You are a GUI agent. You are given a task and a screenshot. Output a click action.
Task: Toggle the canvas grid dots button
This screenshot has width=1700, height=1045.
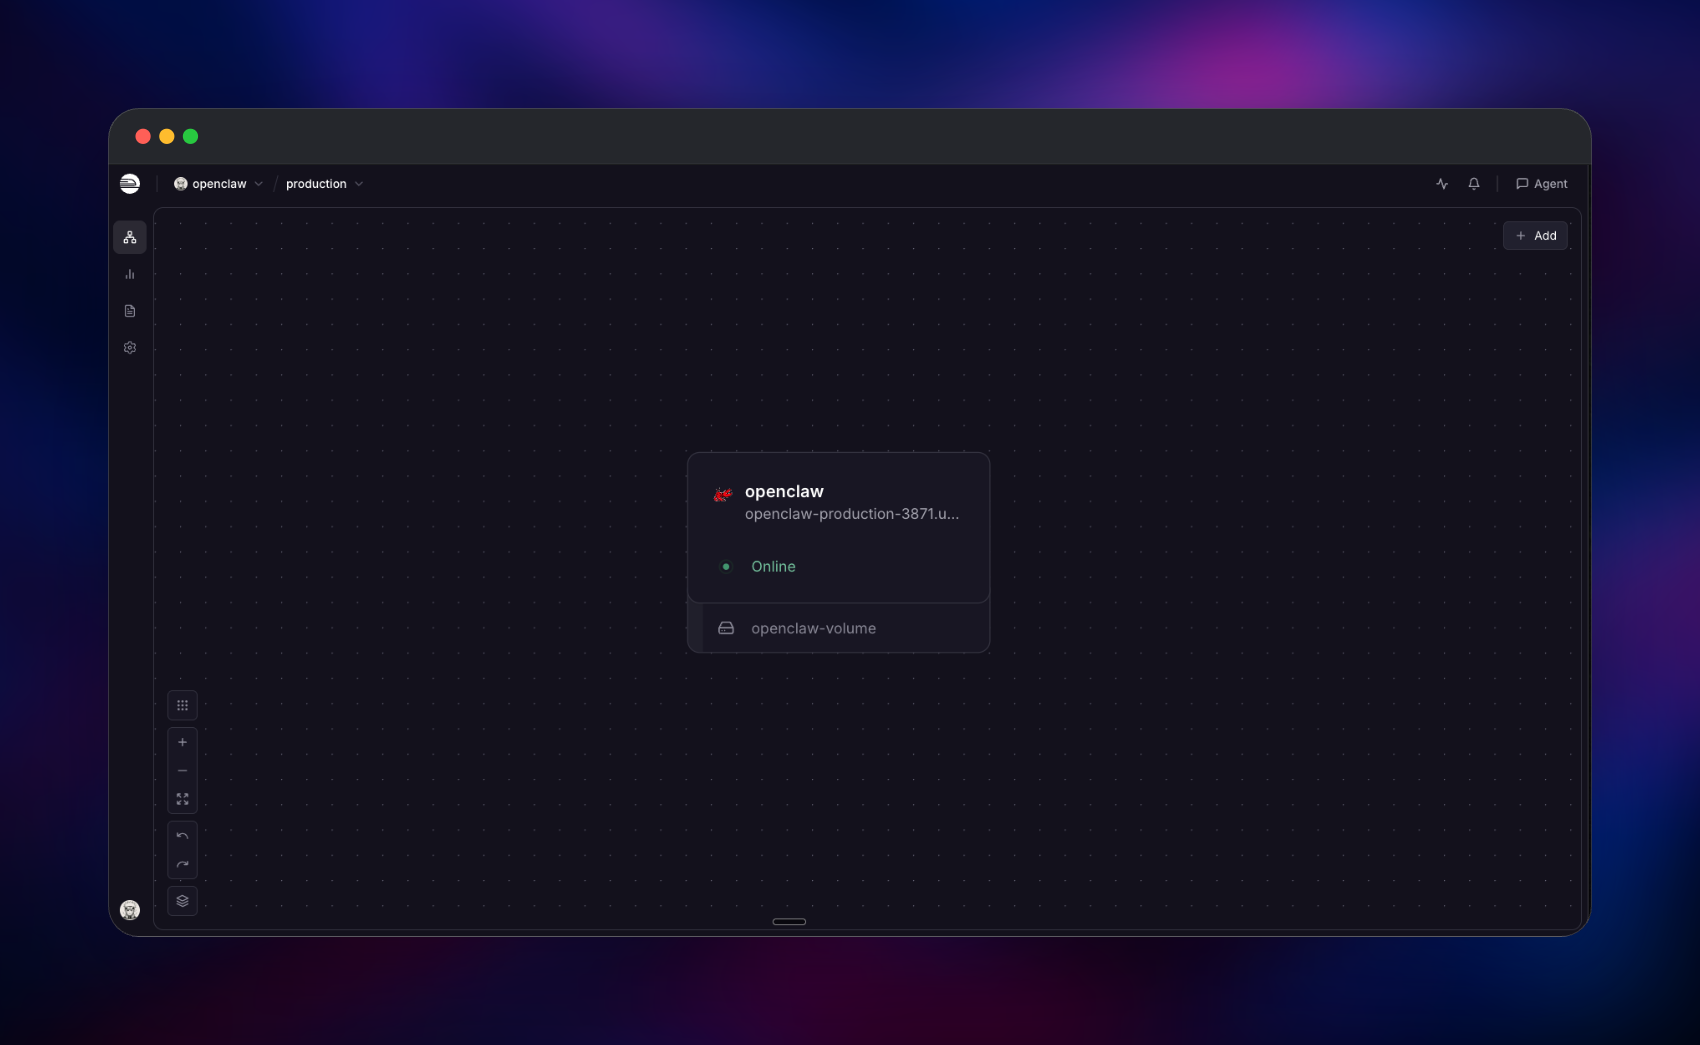point(182,706)
